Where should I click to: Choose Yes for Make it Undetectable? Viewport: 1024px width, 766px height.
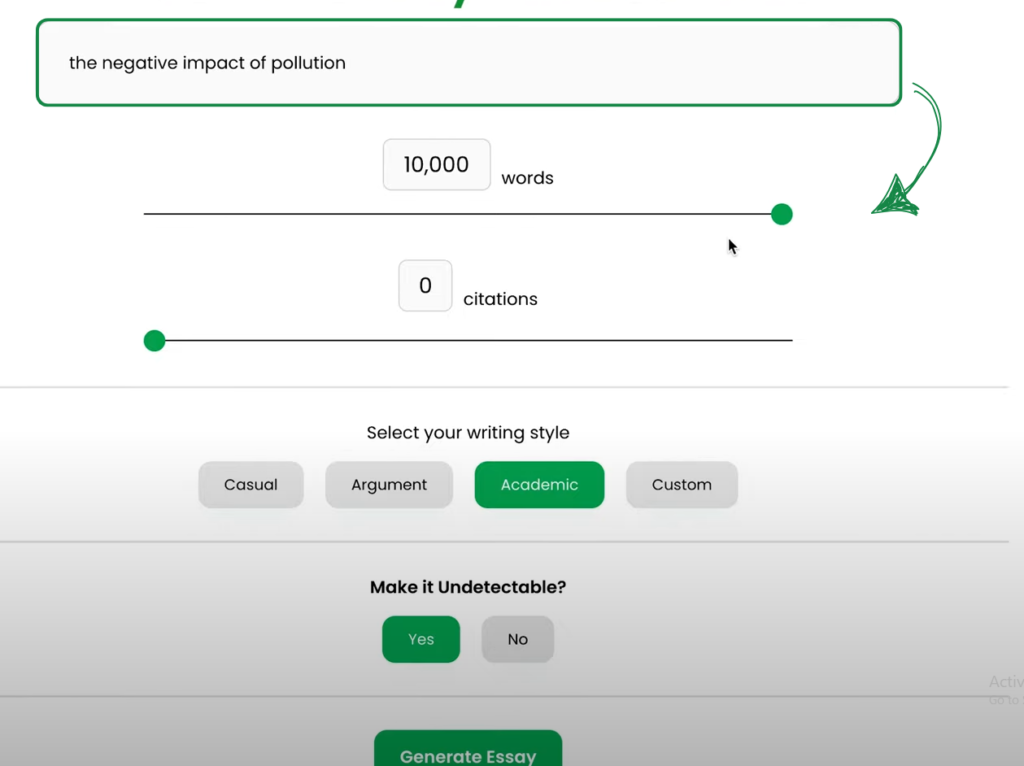pos(421,639)
